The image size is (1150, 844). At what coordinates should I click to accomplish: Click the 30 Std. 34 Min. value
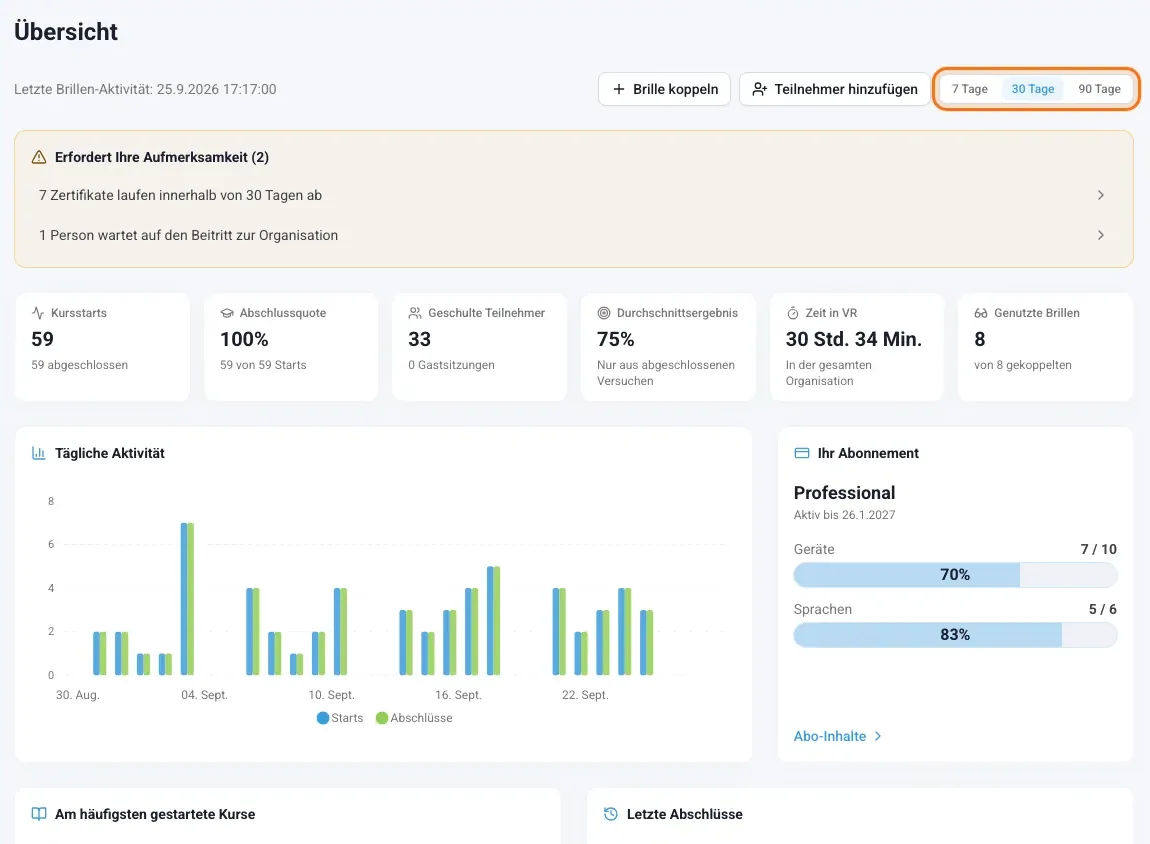tap(854, 340)
